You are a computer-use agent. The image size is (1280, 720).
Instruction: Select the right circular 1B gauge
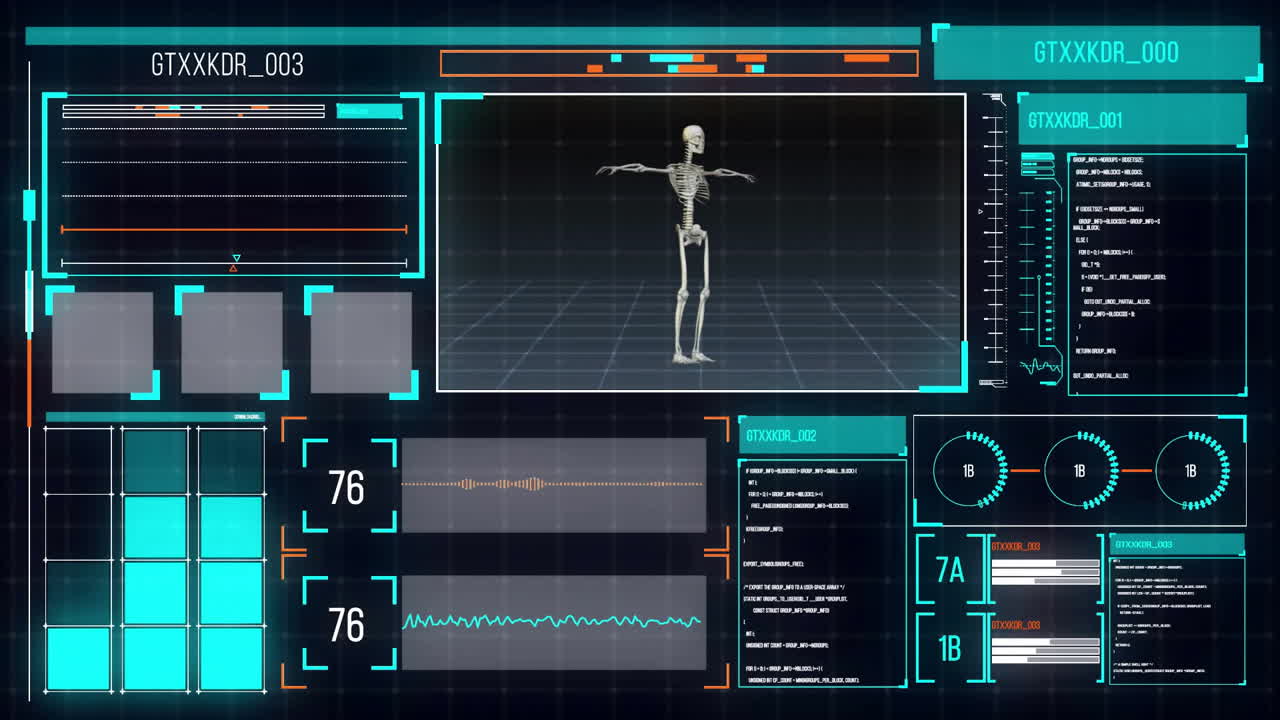click(x=1191, y=470)
